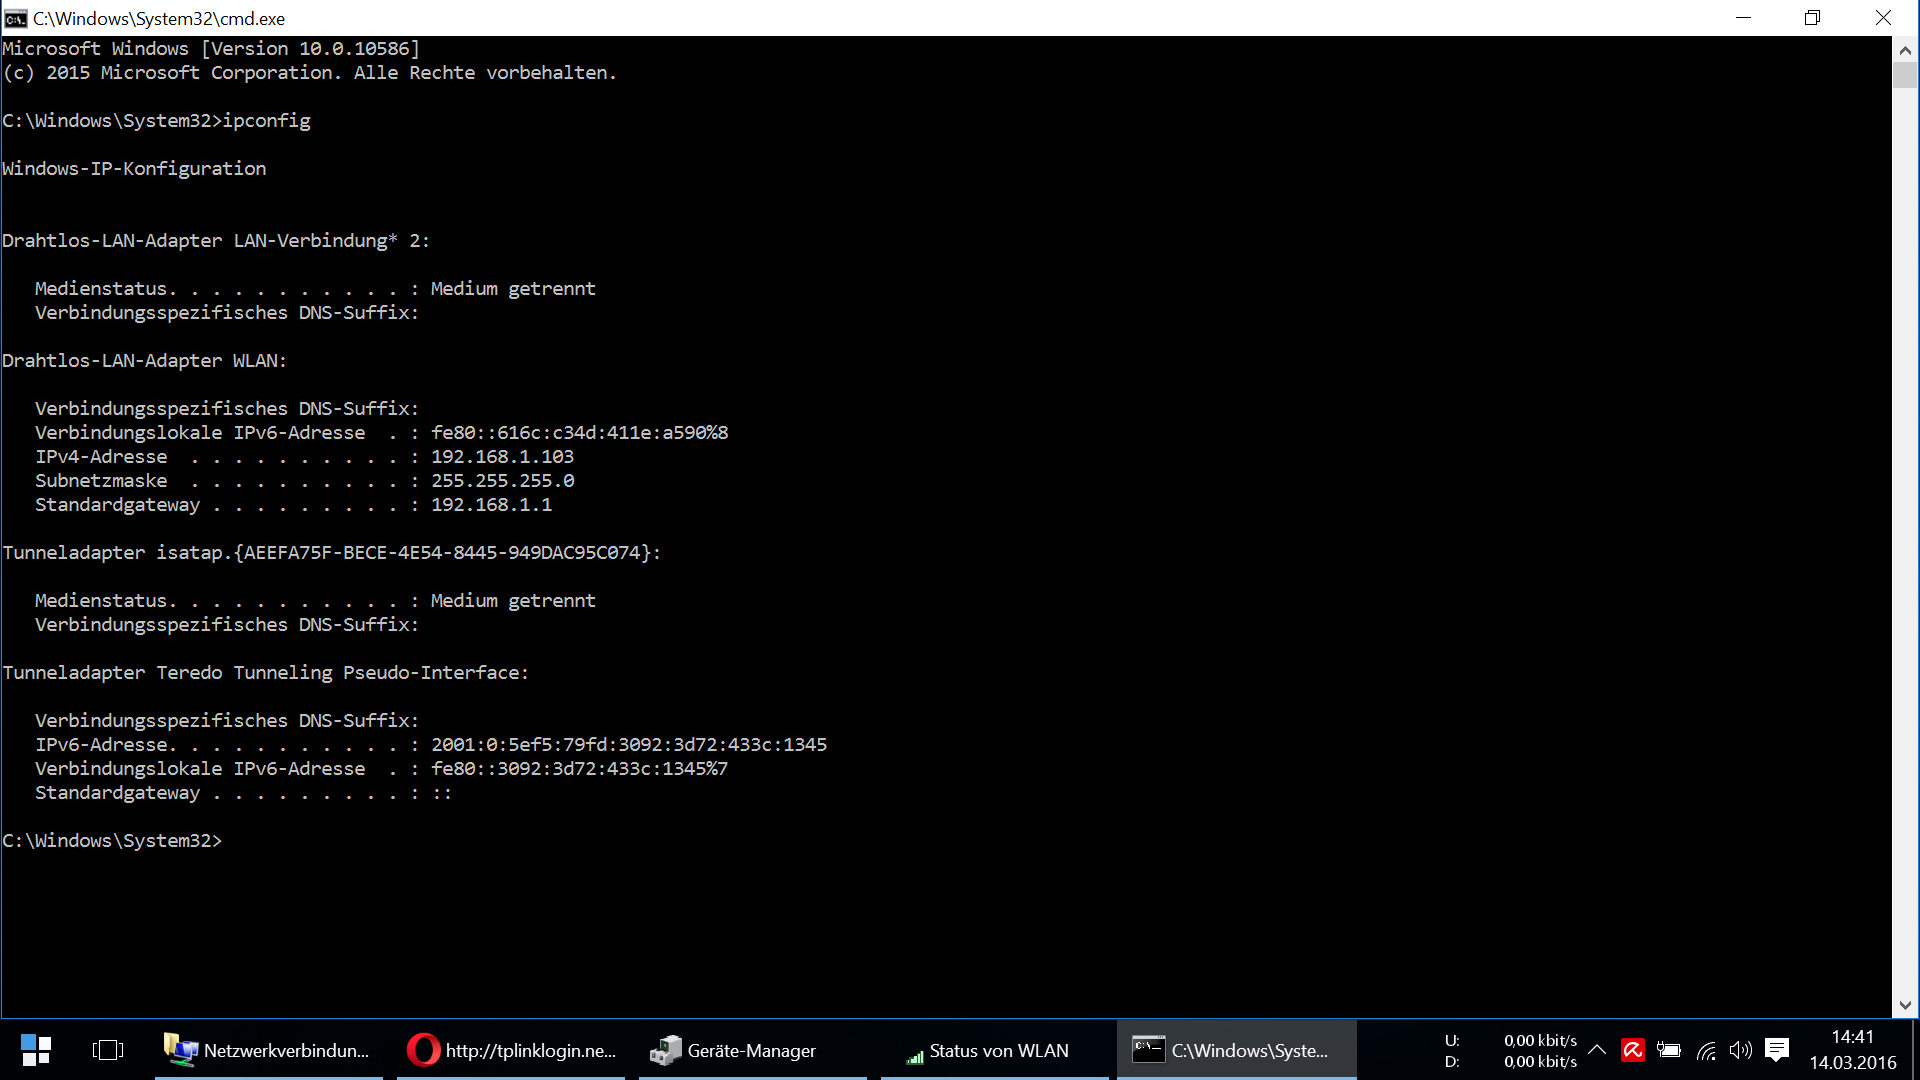Open Task View from taskbar
Screen dimensions: 1920x1080
pyautogui.click(x=107, y=1050)
